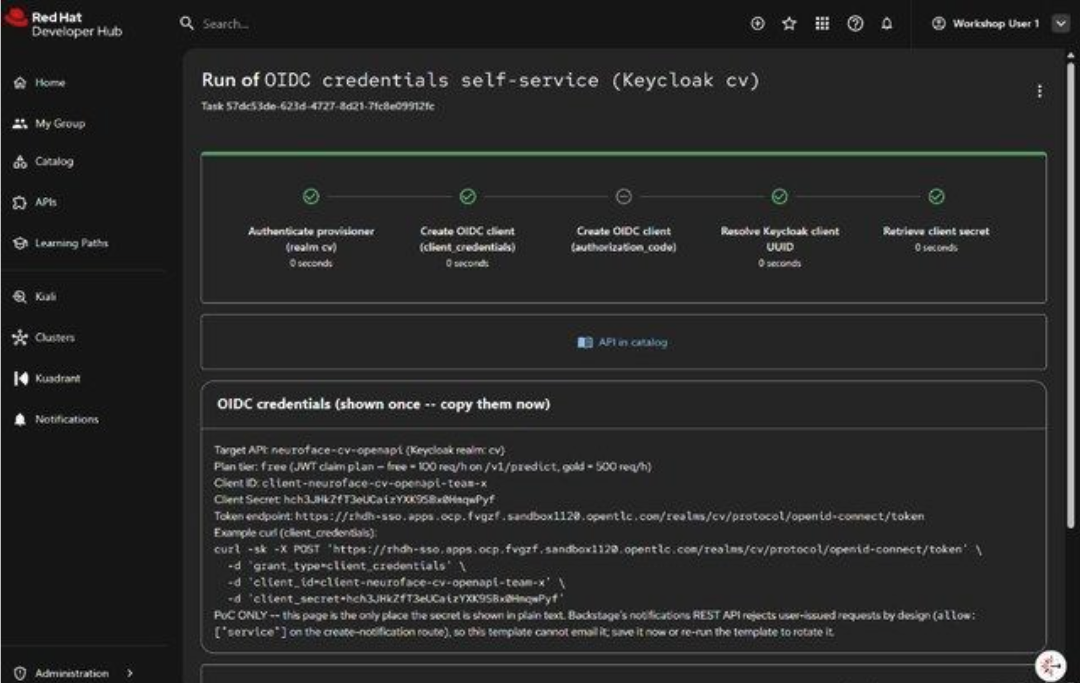Click the Red Hat Developer Hub logo

click(x=63, y=23)
